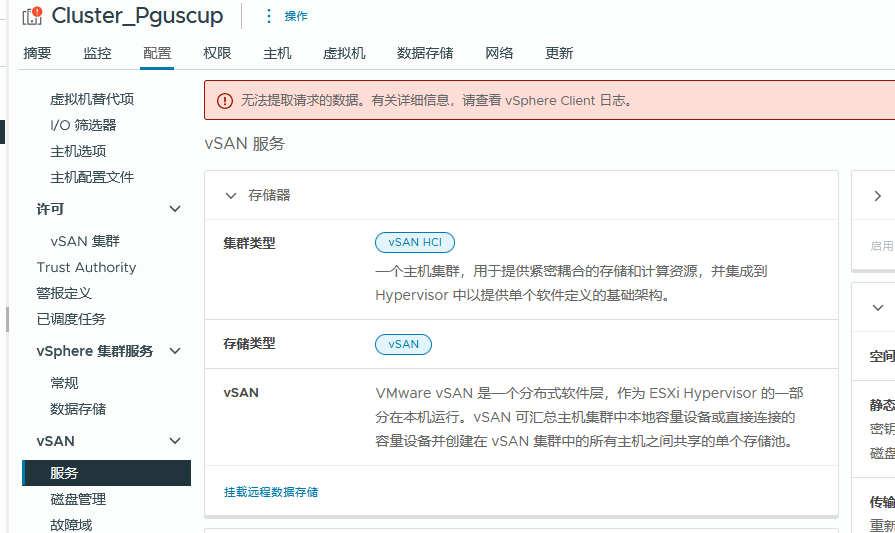Open I/O 筛选器 settings
895x533 pixels.
(83, 125)
